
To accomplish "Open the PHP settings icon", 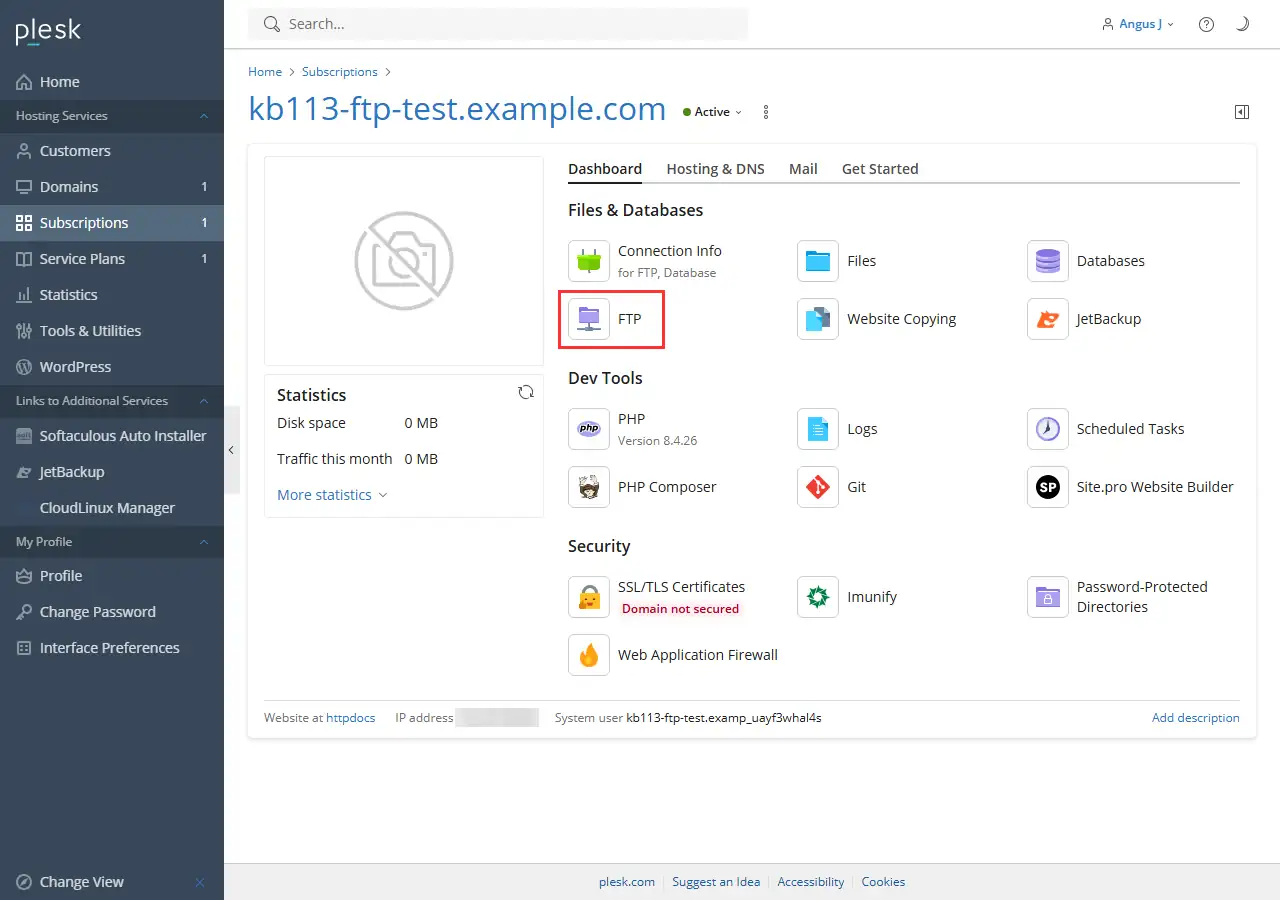I will [589, 429].
